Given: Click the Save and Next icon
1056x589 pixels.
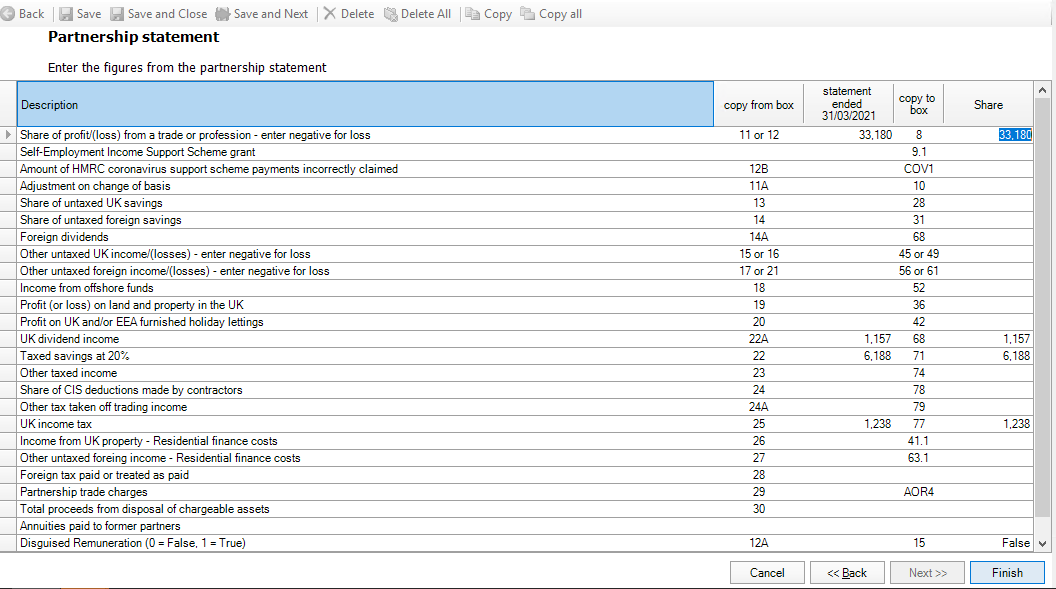Looking at the screenshot, I should tap(222, 13).
